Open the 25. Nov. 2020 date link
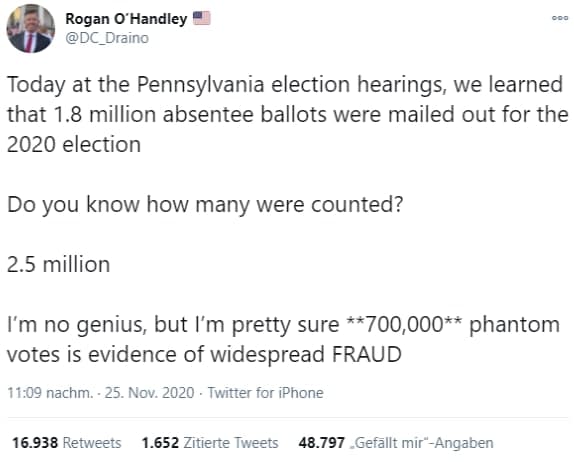Viewport: 574px width, 462px height. click(x=149, y=393)
